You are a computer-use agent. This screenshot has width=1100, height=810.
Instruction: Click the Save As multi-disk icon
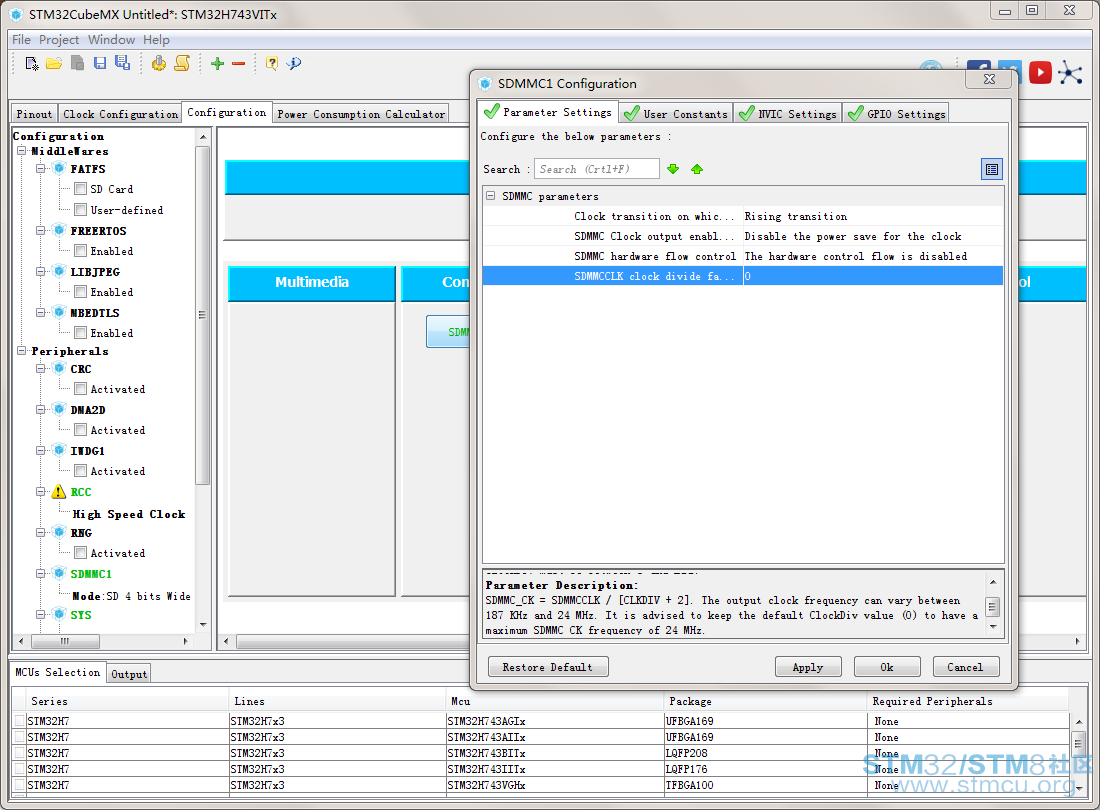(x=123, y=63)
